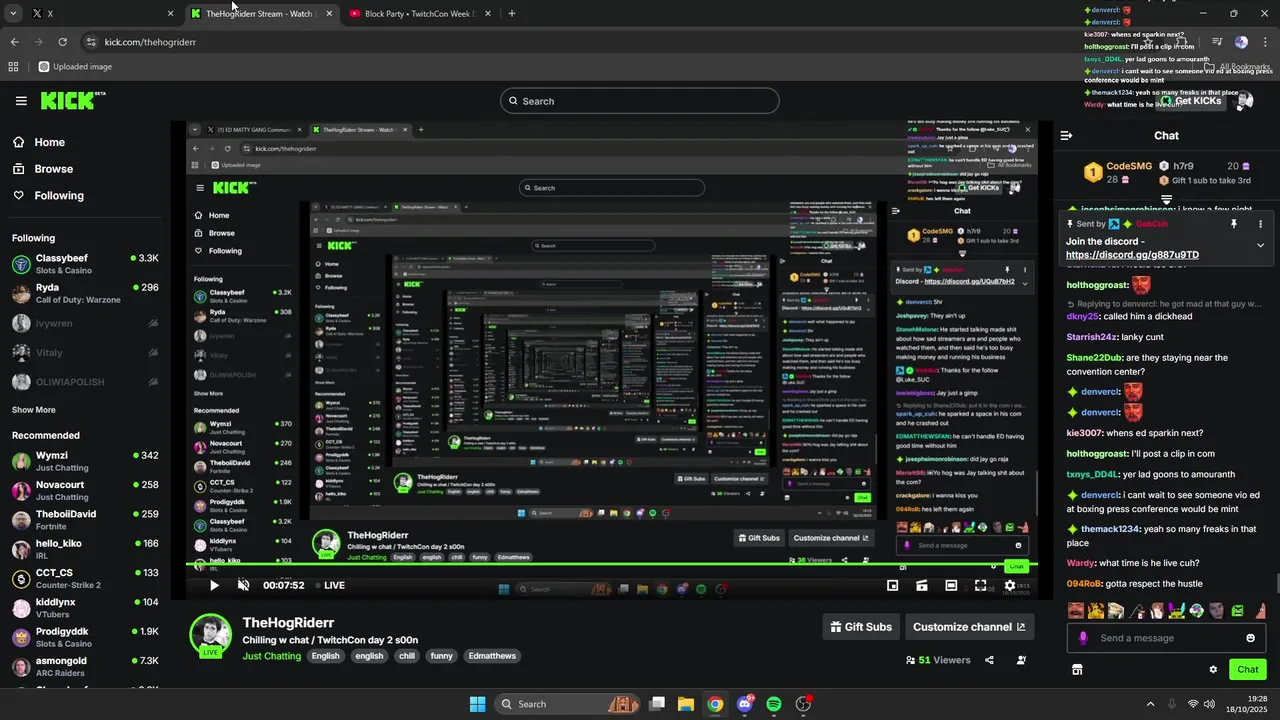Image resolution: width=1280 pixels, height=720 pixels.
Task: Open Ryda channel in Following list
Action: click(85, 293)
